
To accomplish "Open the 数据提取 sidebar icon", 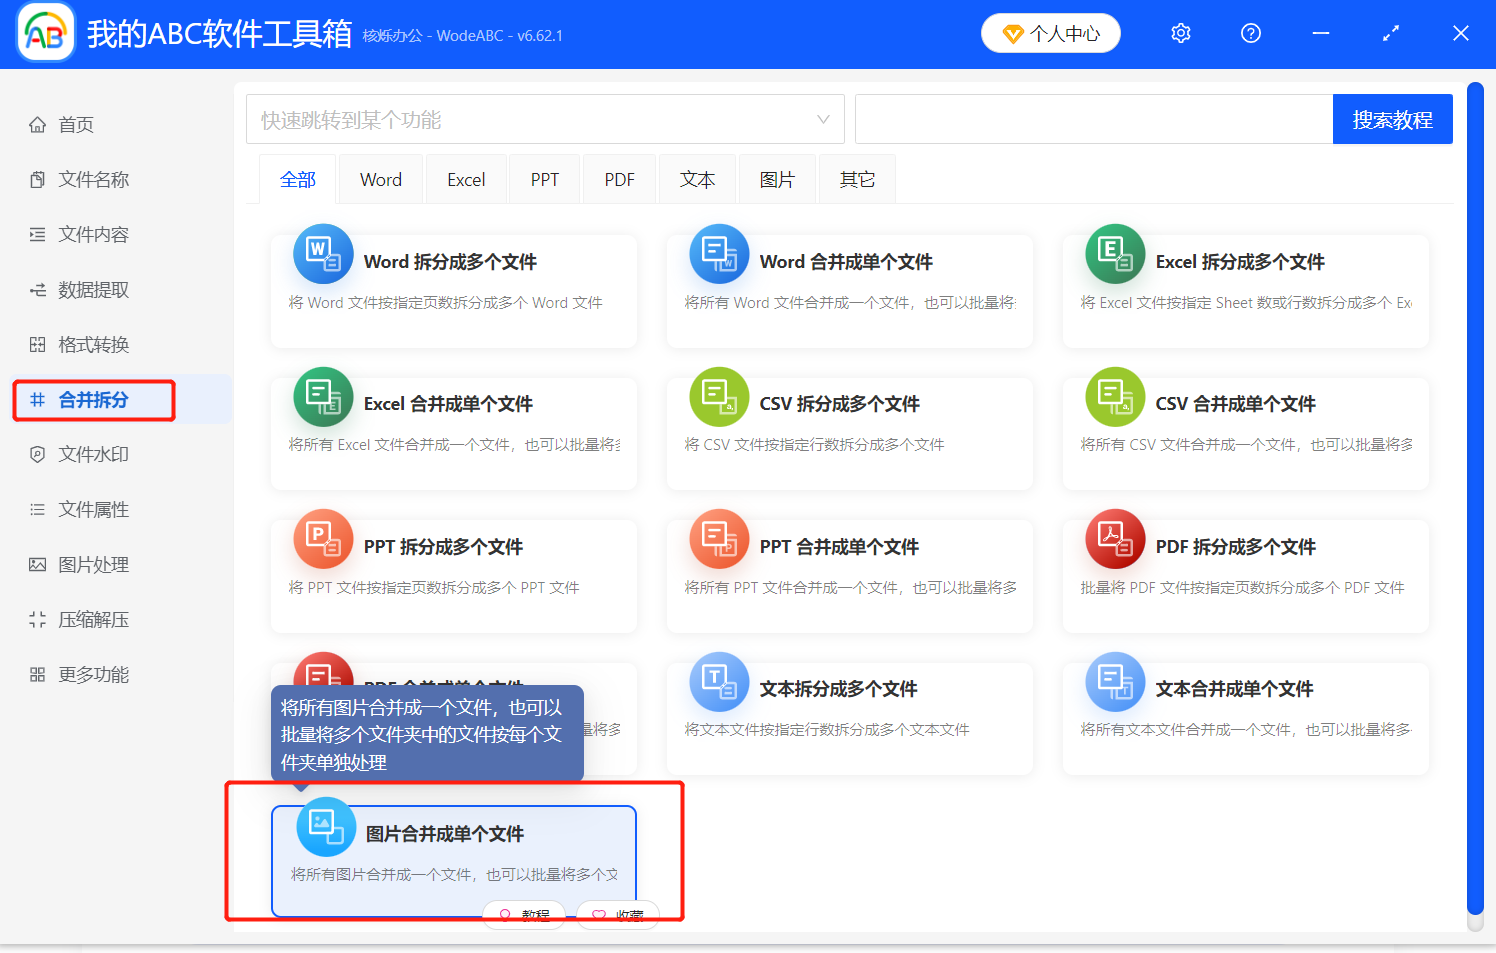I will click(x=37, y=289).
